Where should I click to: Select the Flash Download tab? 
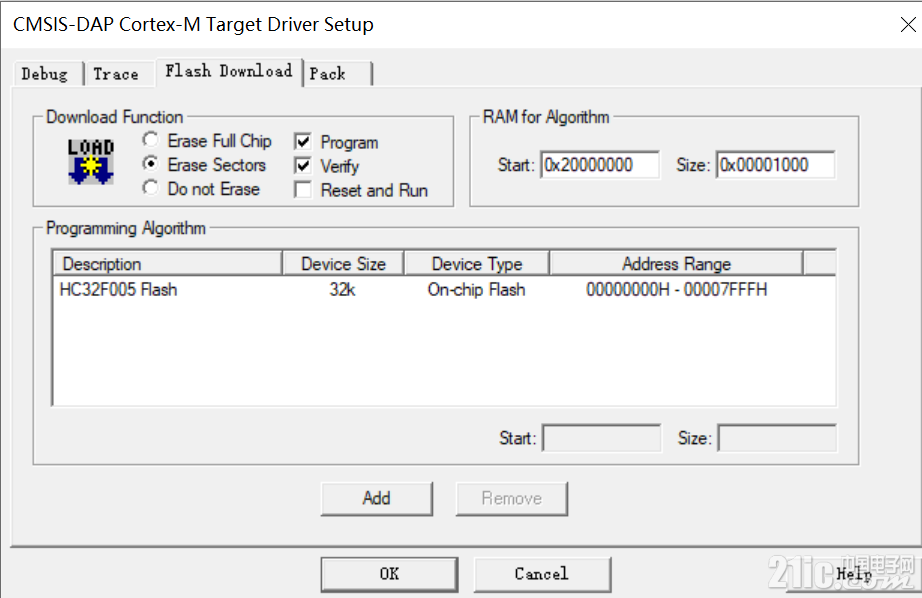click(x=229, y=72)
